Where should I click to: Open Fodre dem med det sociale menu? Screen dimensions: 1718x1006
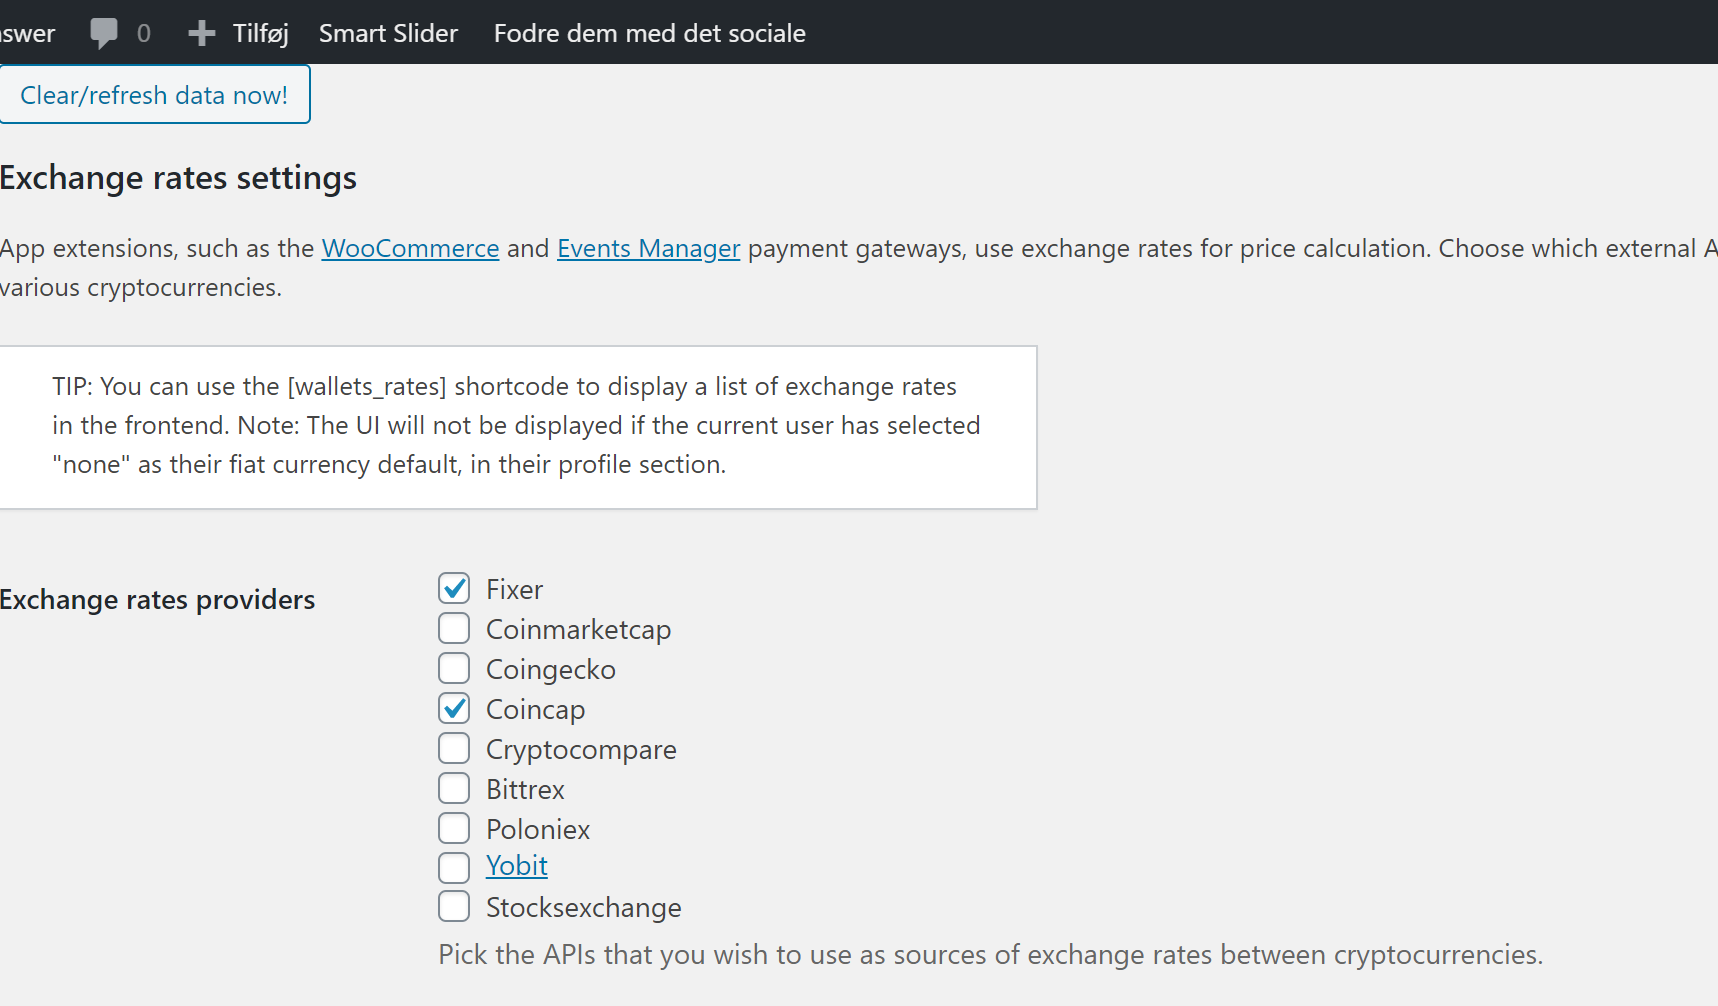[650, 33]
